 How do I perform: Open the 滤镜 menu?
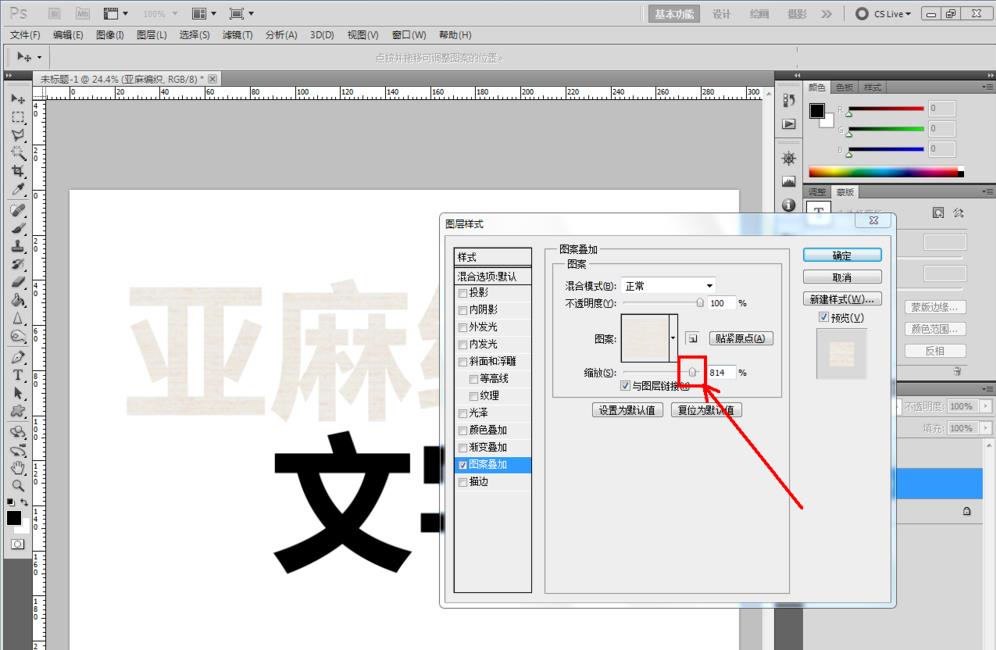237,34
